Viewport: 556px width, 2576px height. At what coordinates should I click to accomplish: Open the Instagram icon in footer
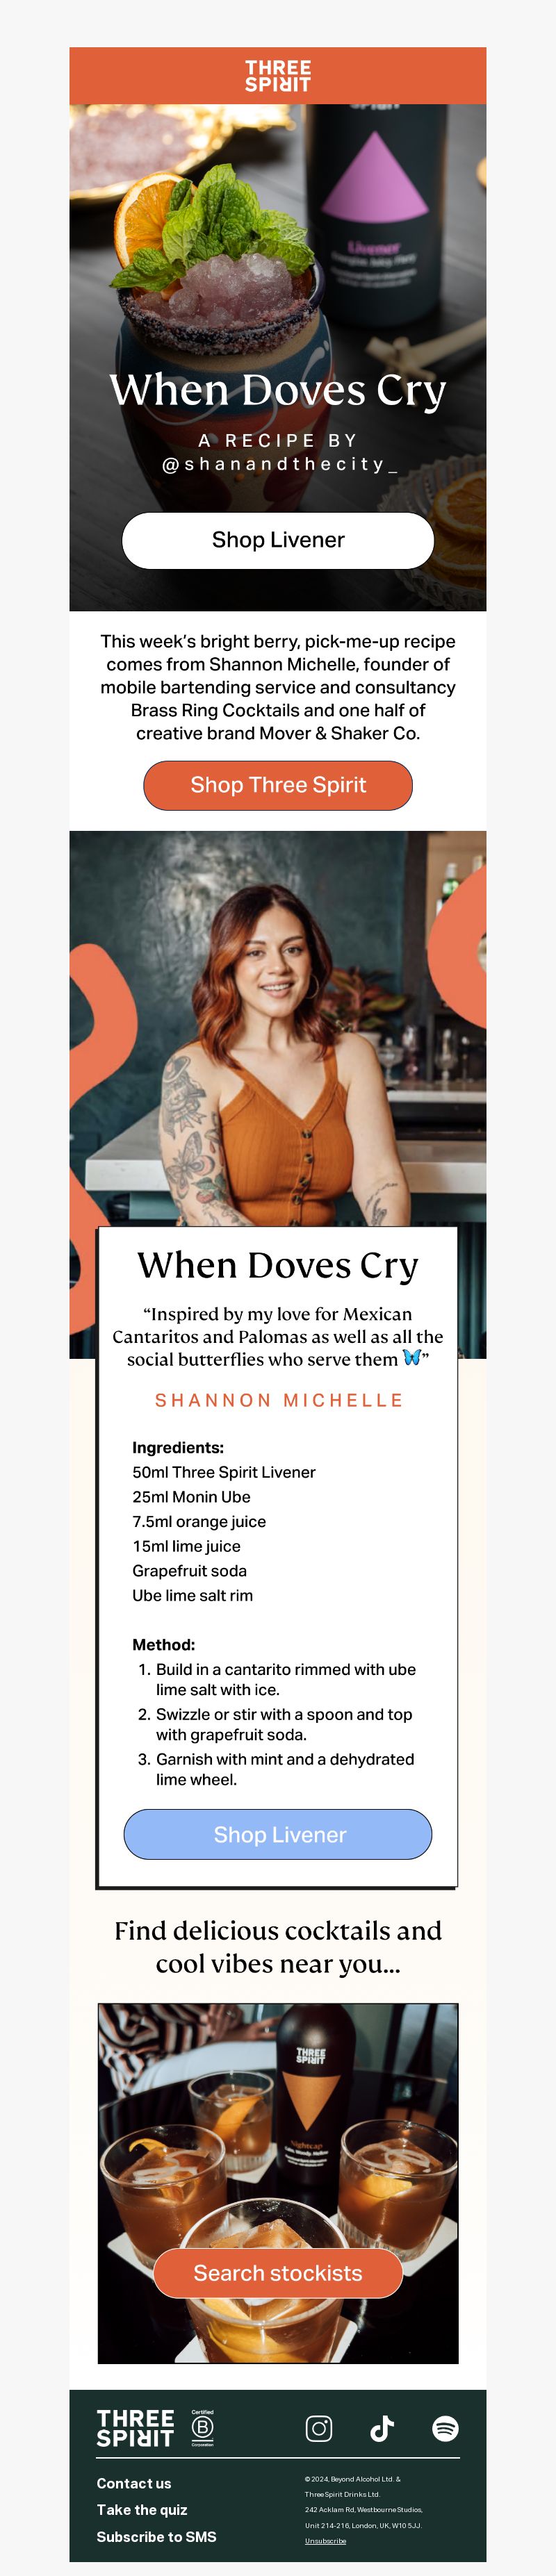(319, 2428)
